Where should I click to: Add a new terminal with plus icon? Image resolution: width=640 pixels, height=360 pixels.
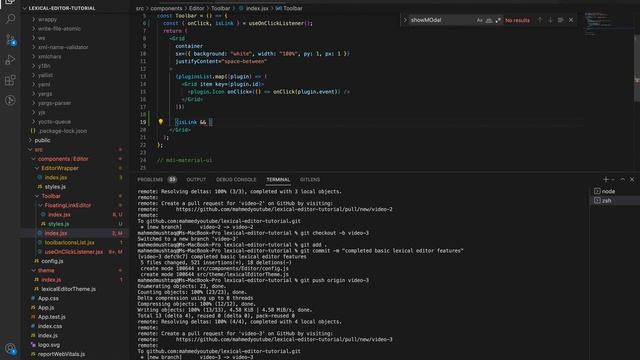(606, 179)
